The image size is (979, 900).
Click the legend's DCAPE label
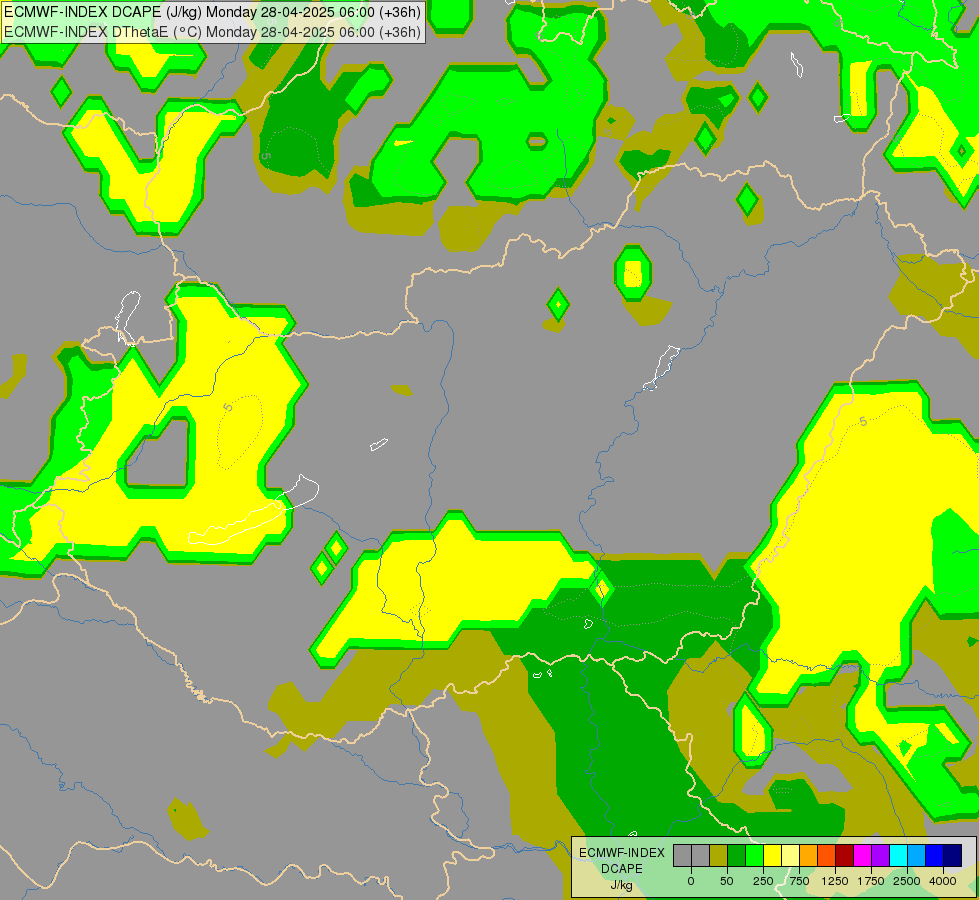coord(622,869)
